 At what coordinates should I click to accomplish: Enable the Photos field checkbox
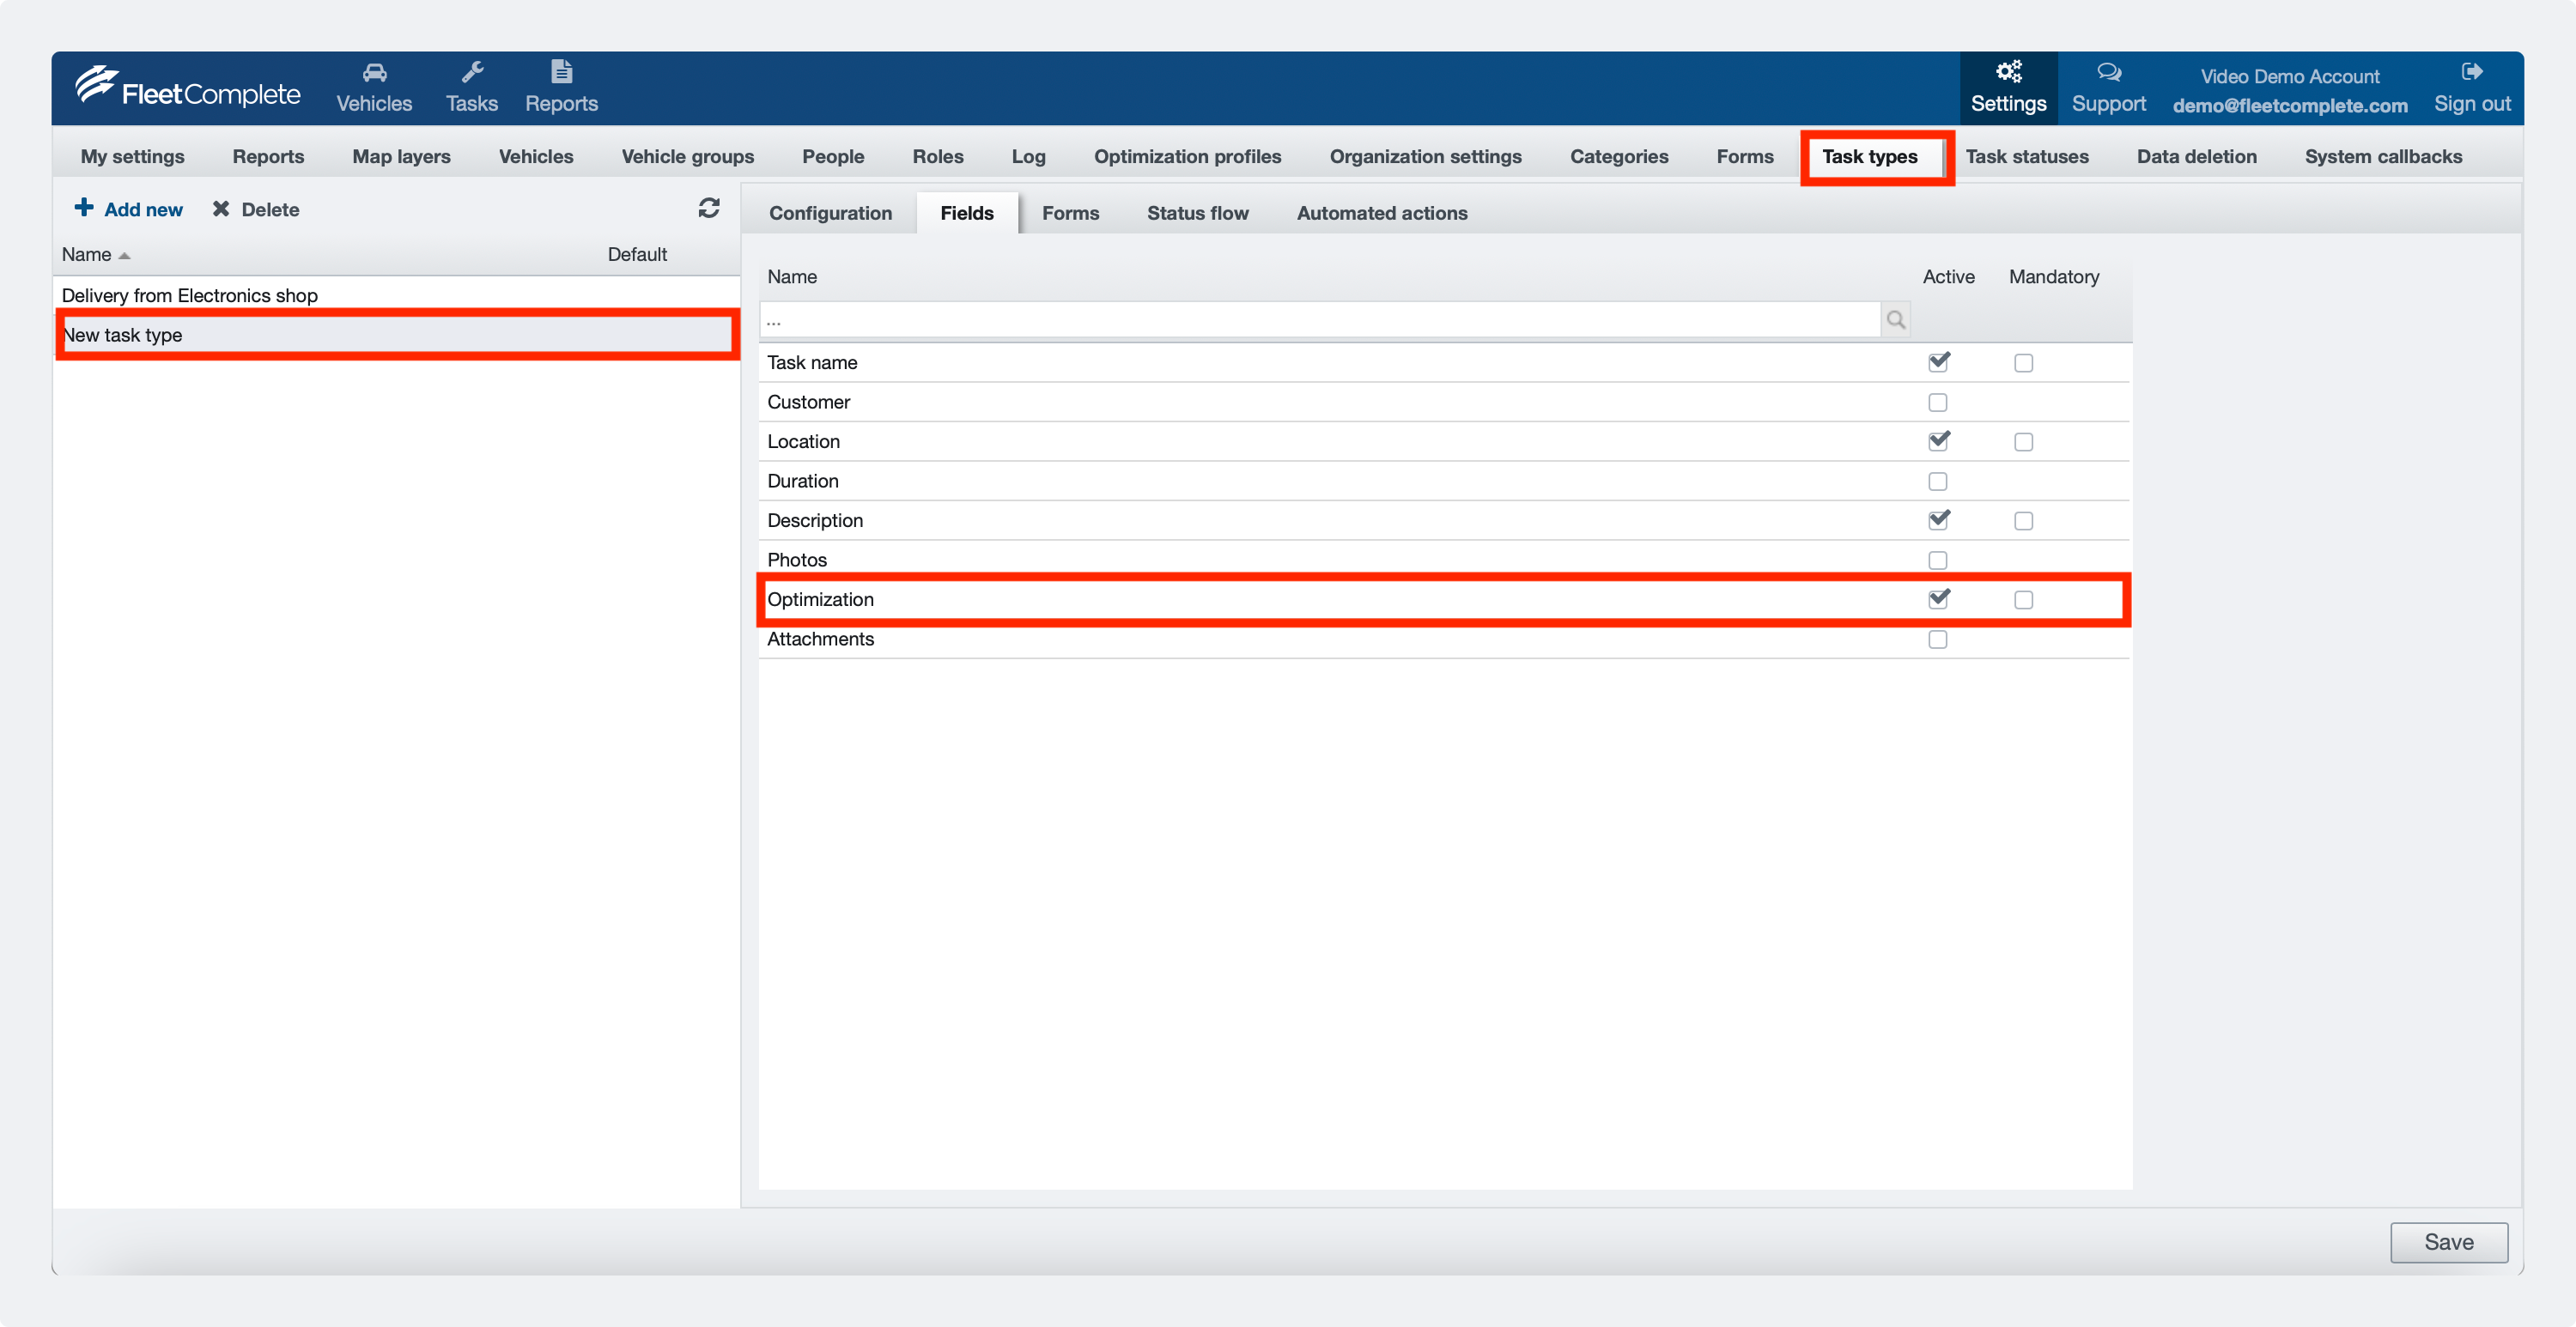tap(1938, 559)
